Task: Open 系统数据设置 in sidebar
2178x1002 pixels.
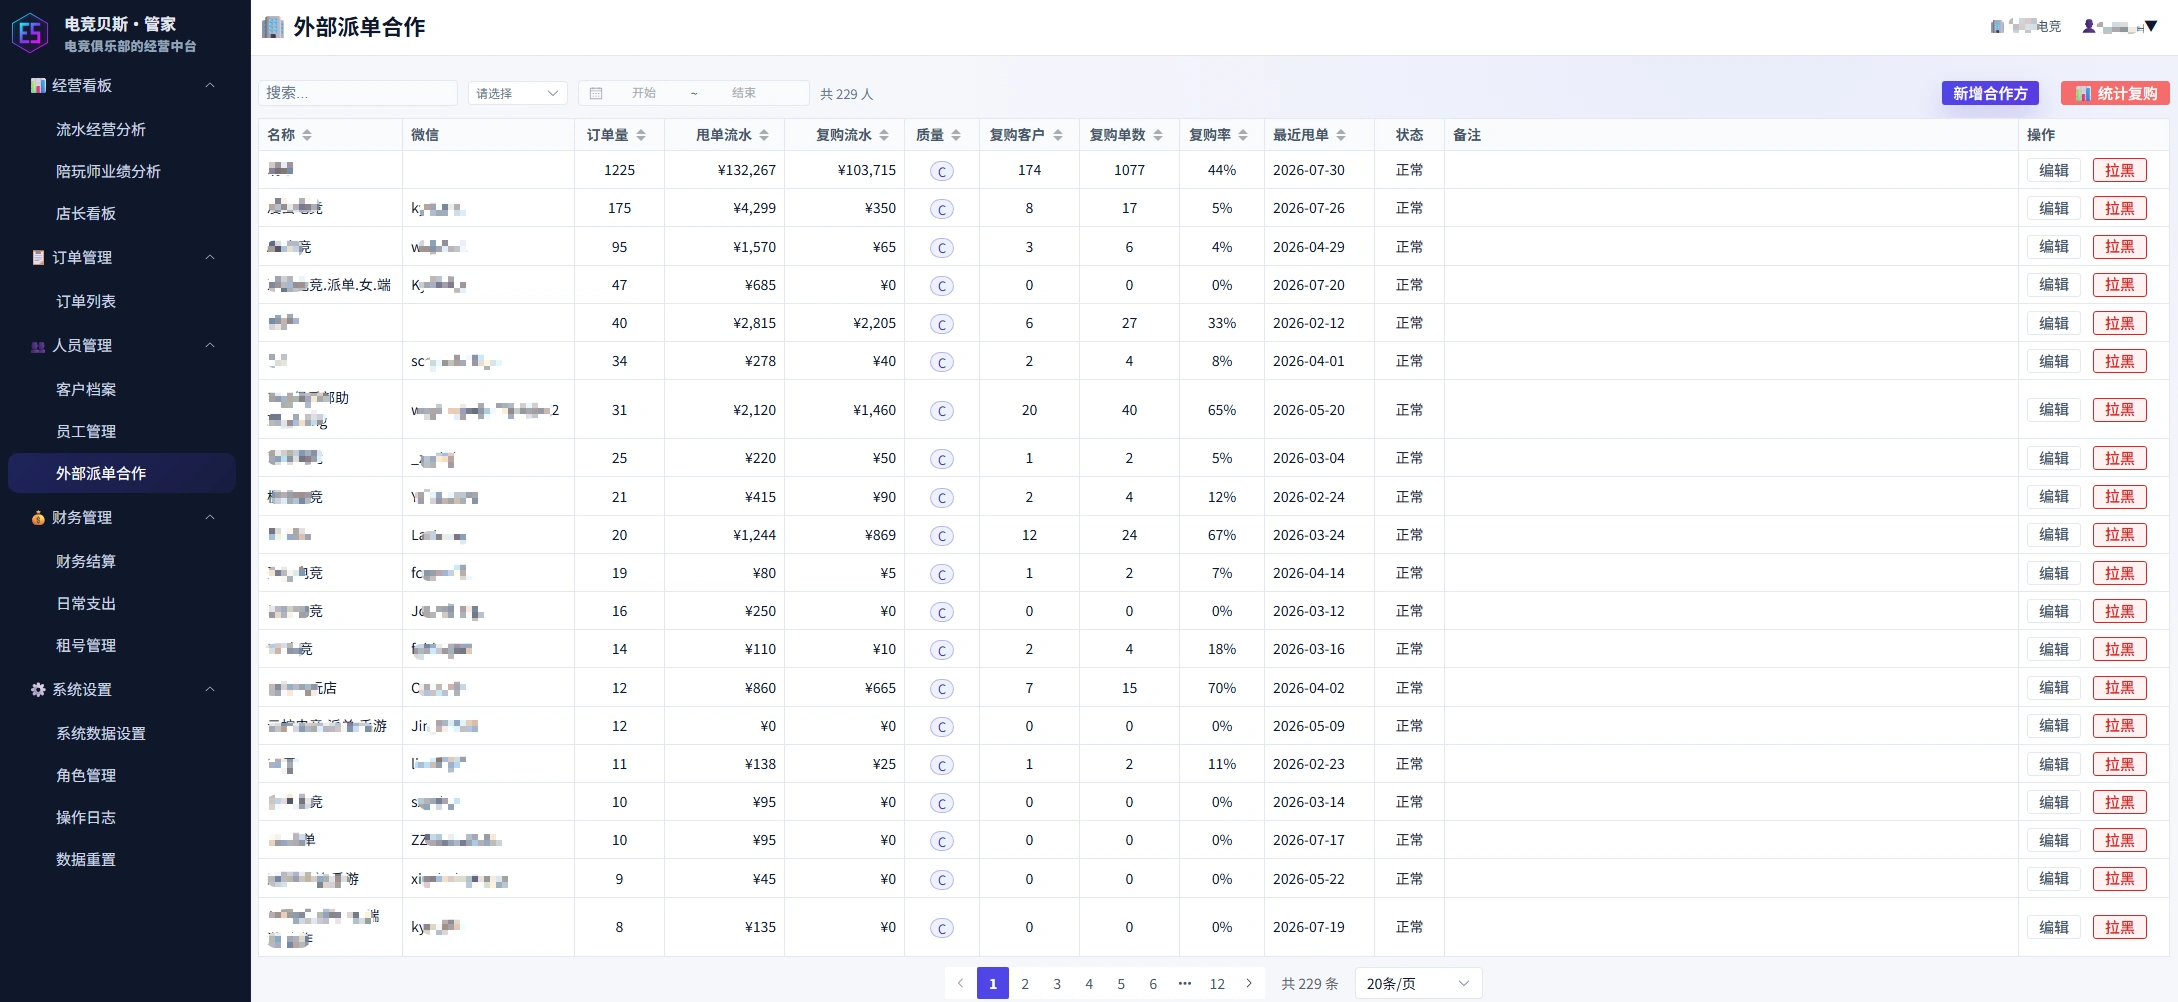Action: 101,733
